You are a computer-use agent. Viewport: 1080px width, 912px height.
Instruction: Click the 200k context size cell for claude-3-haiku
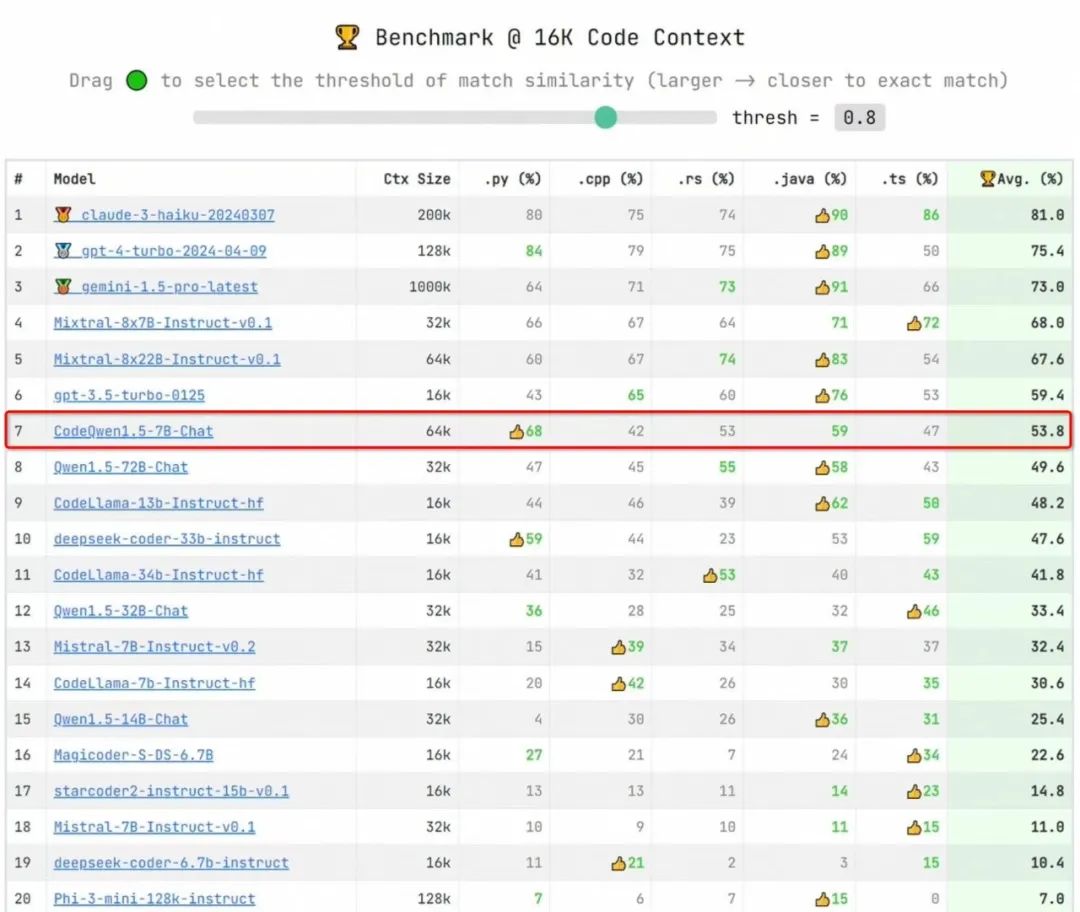(x=434, y=215)
